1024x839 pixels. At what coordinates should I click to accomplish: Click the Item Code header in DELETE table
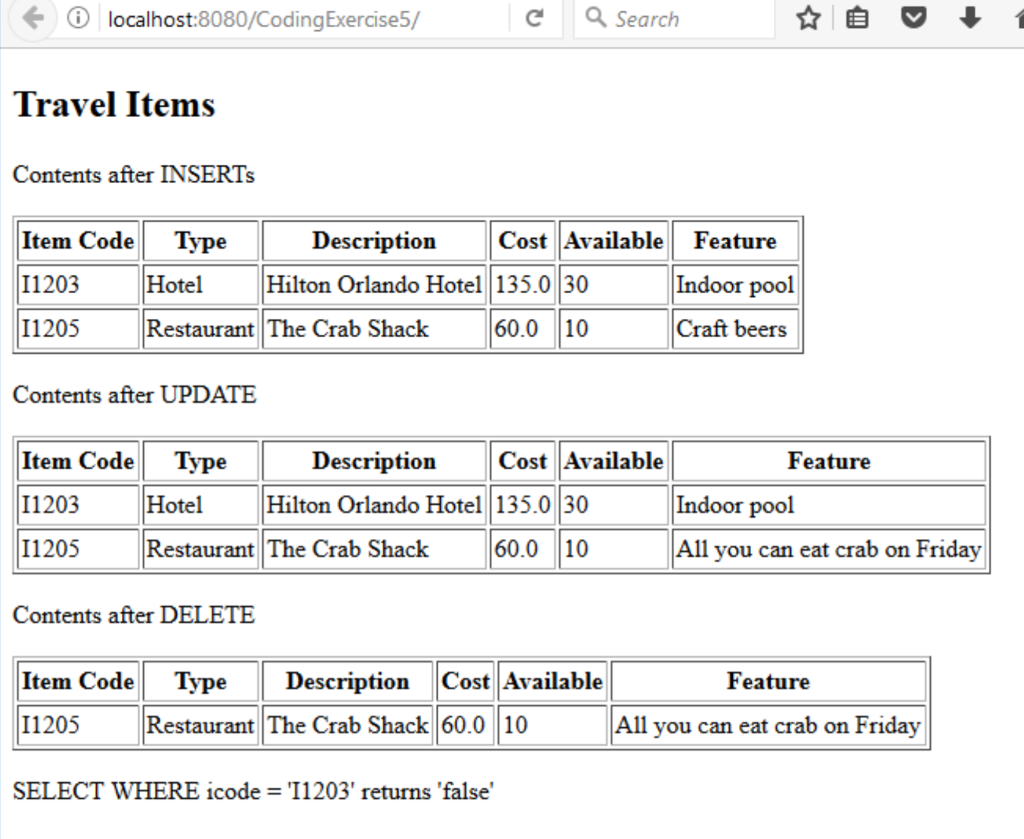77,681
